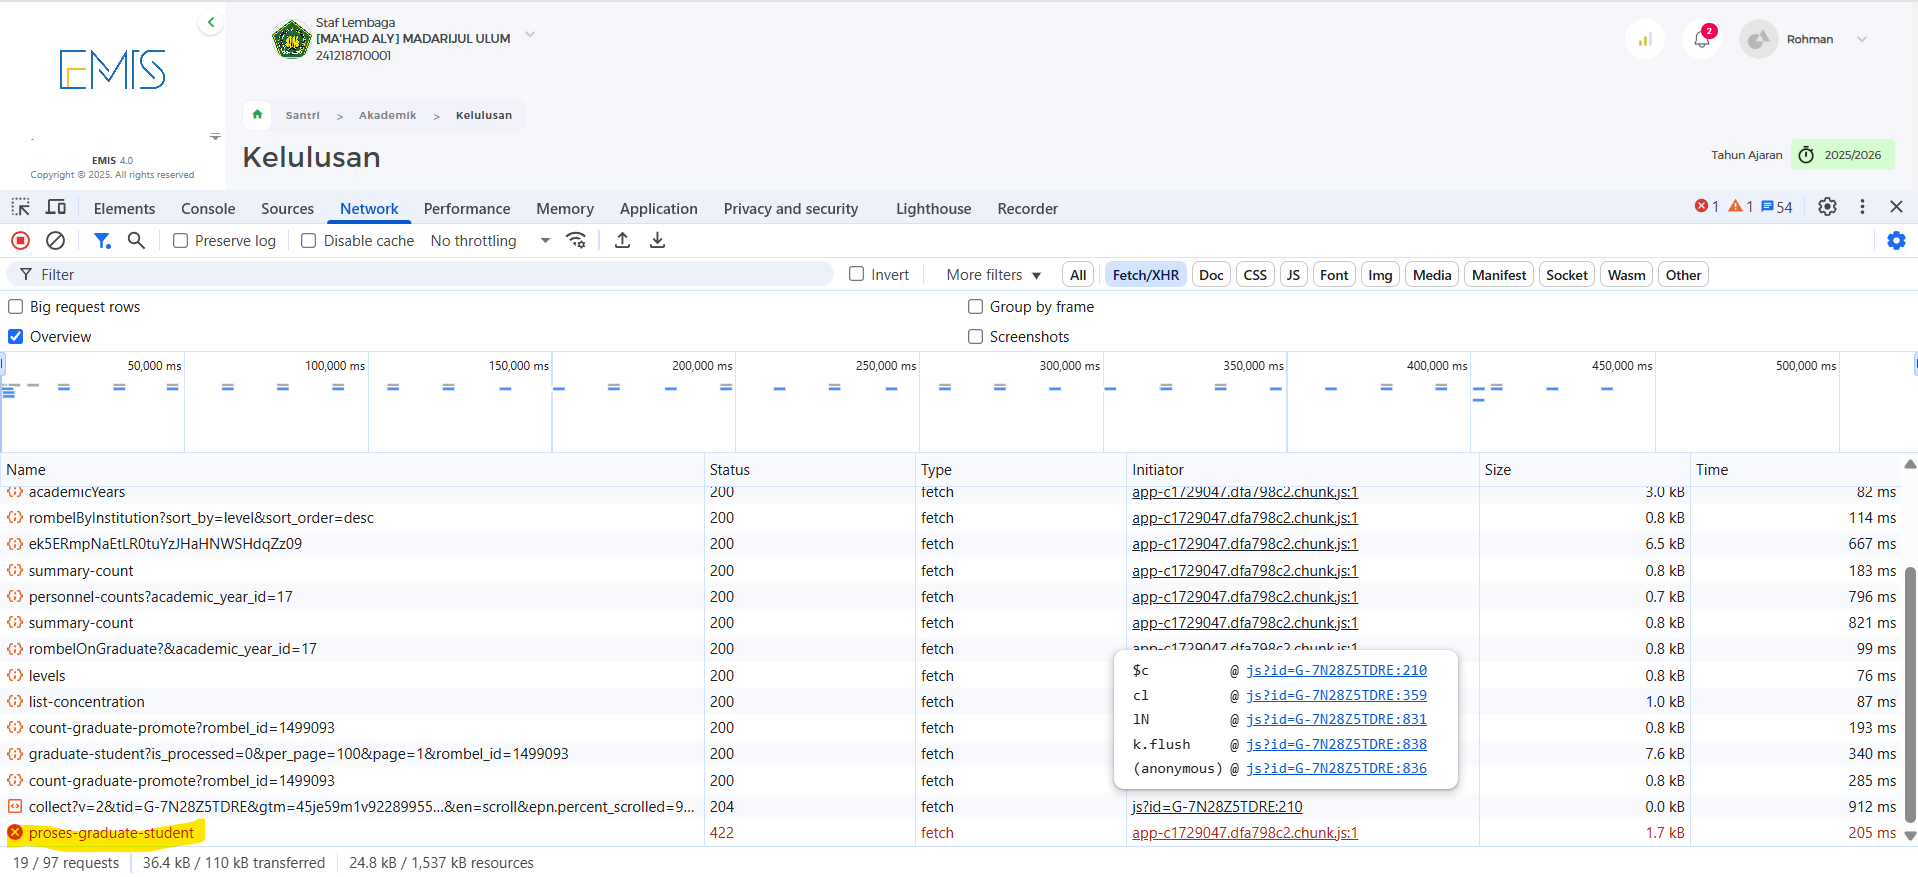
Task: Uncheck the Overview checkbox
Action: pos(16,337)
